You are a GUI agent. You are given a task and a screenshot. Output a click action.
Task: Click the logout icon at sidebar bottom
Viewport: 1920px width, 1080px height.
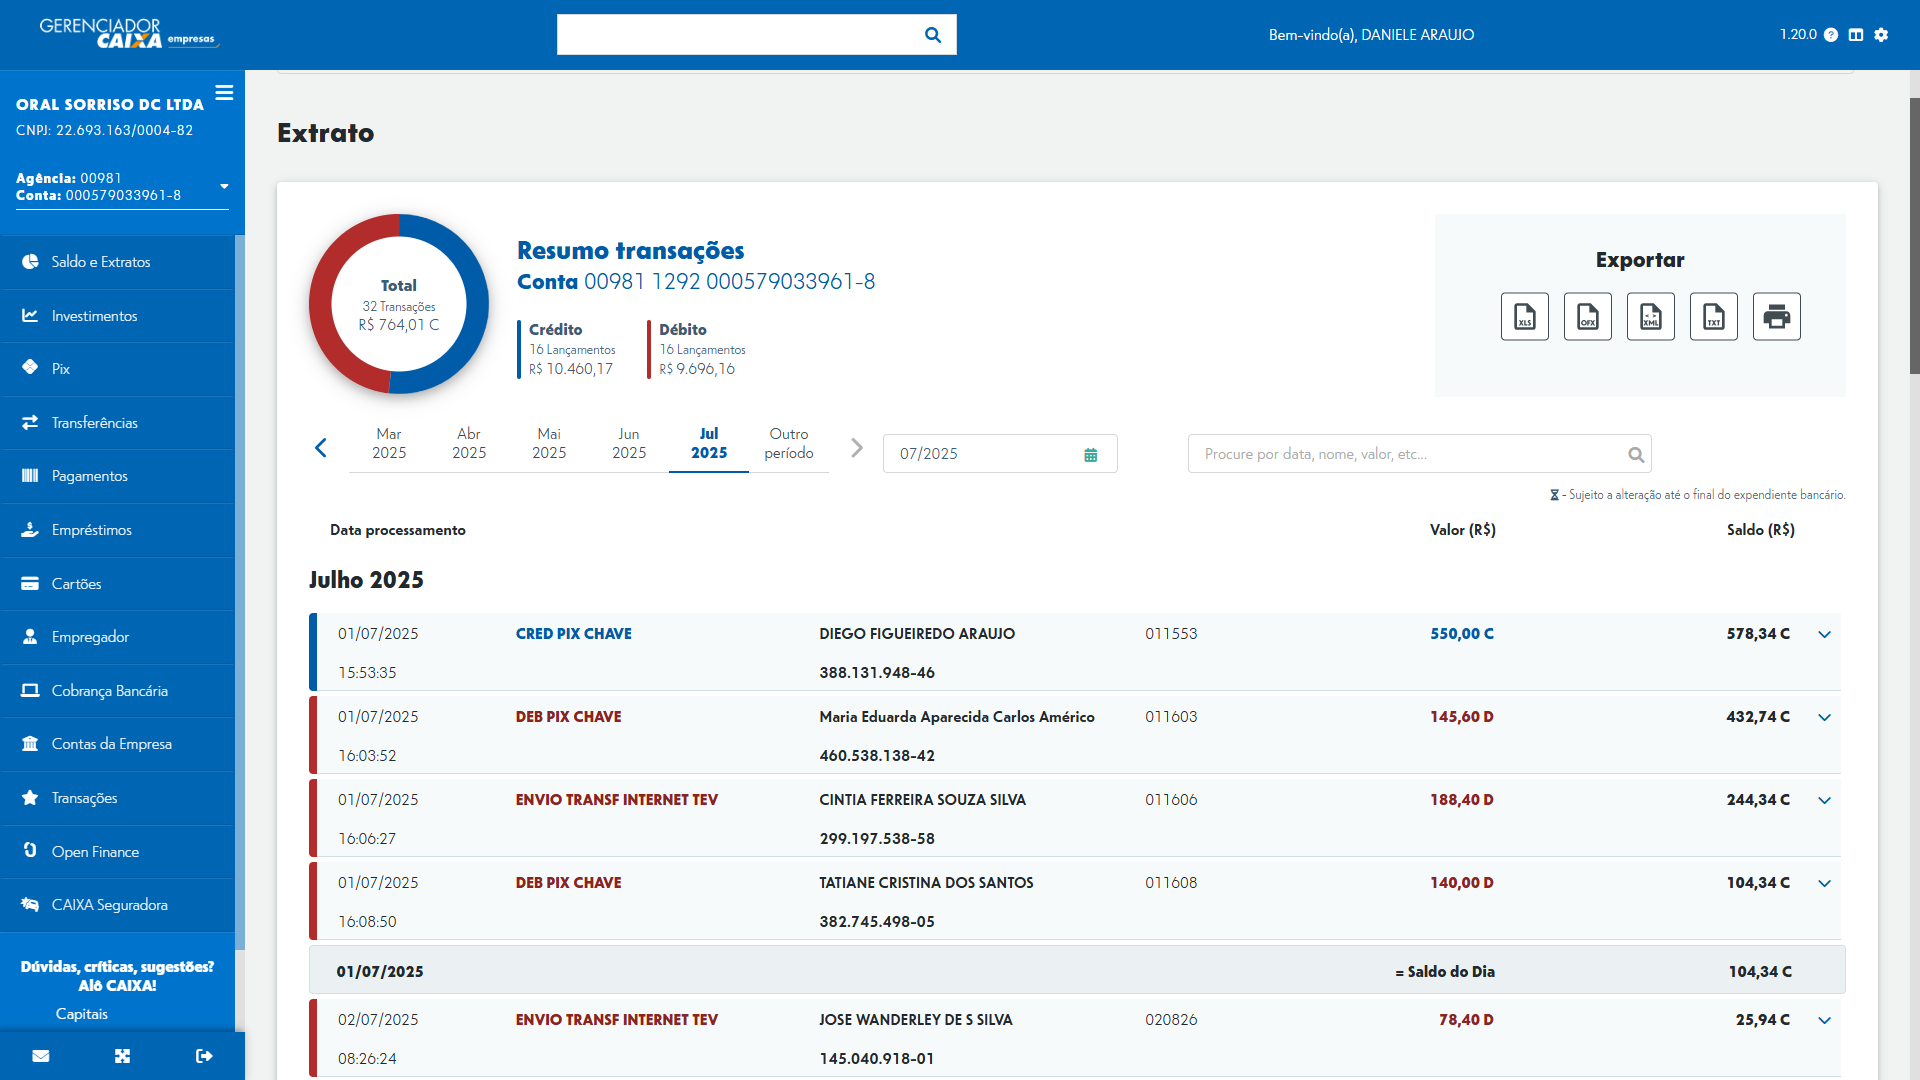[204, 1056]
